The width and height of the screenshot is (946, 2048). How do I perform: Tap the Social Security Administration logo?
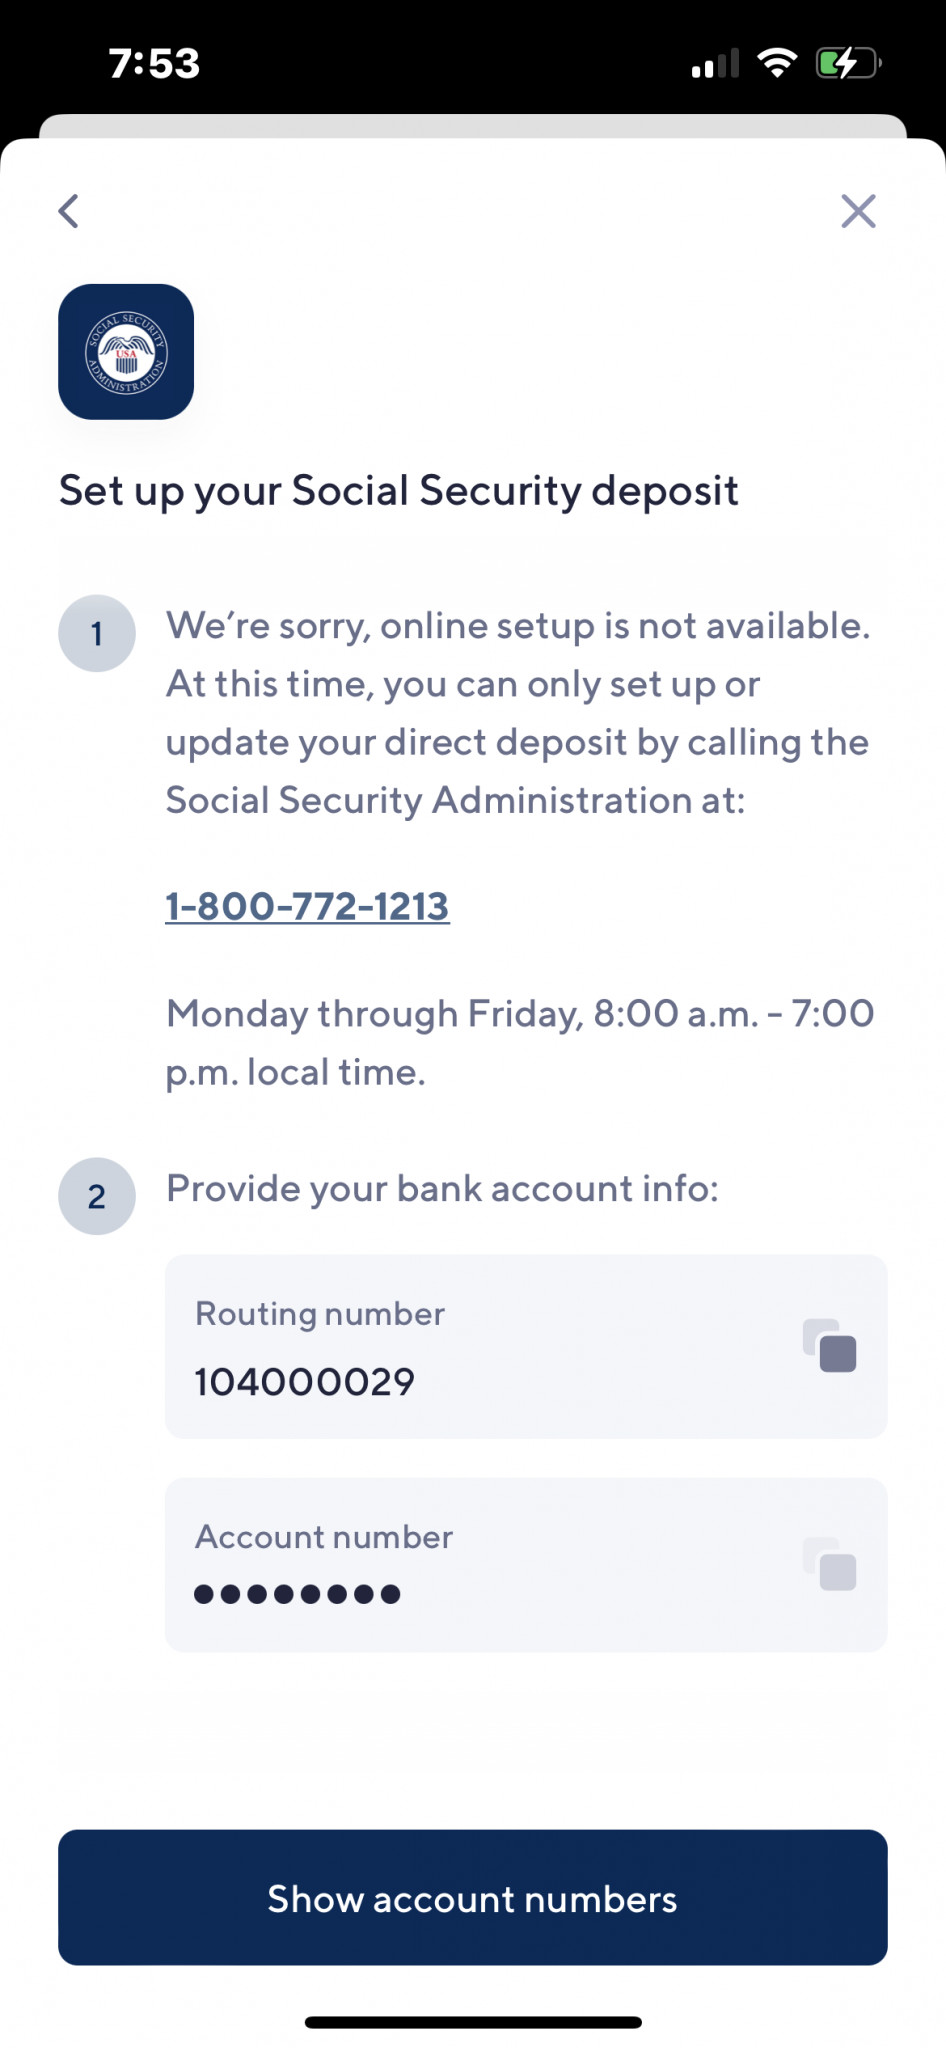pos(126,352)
